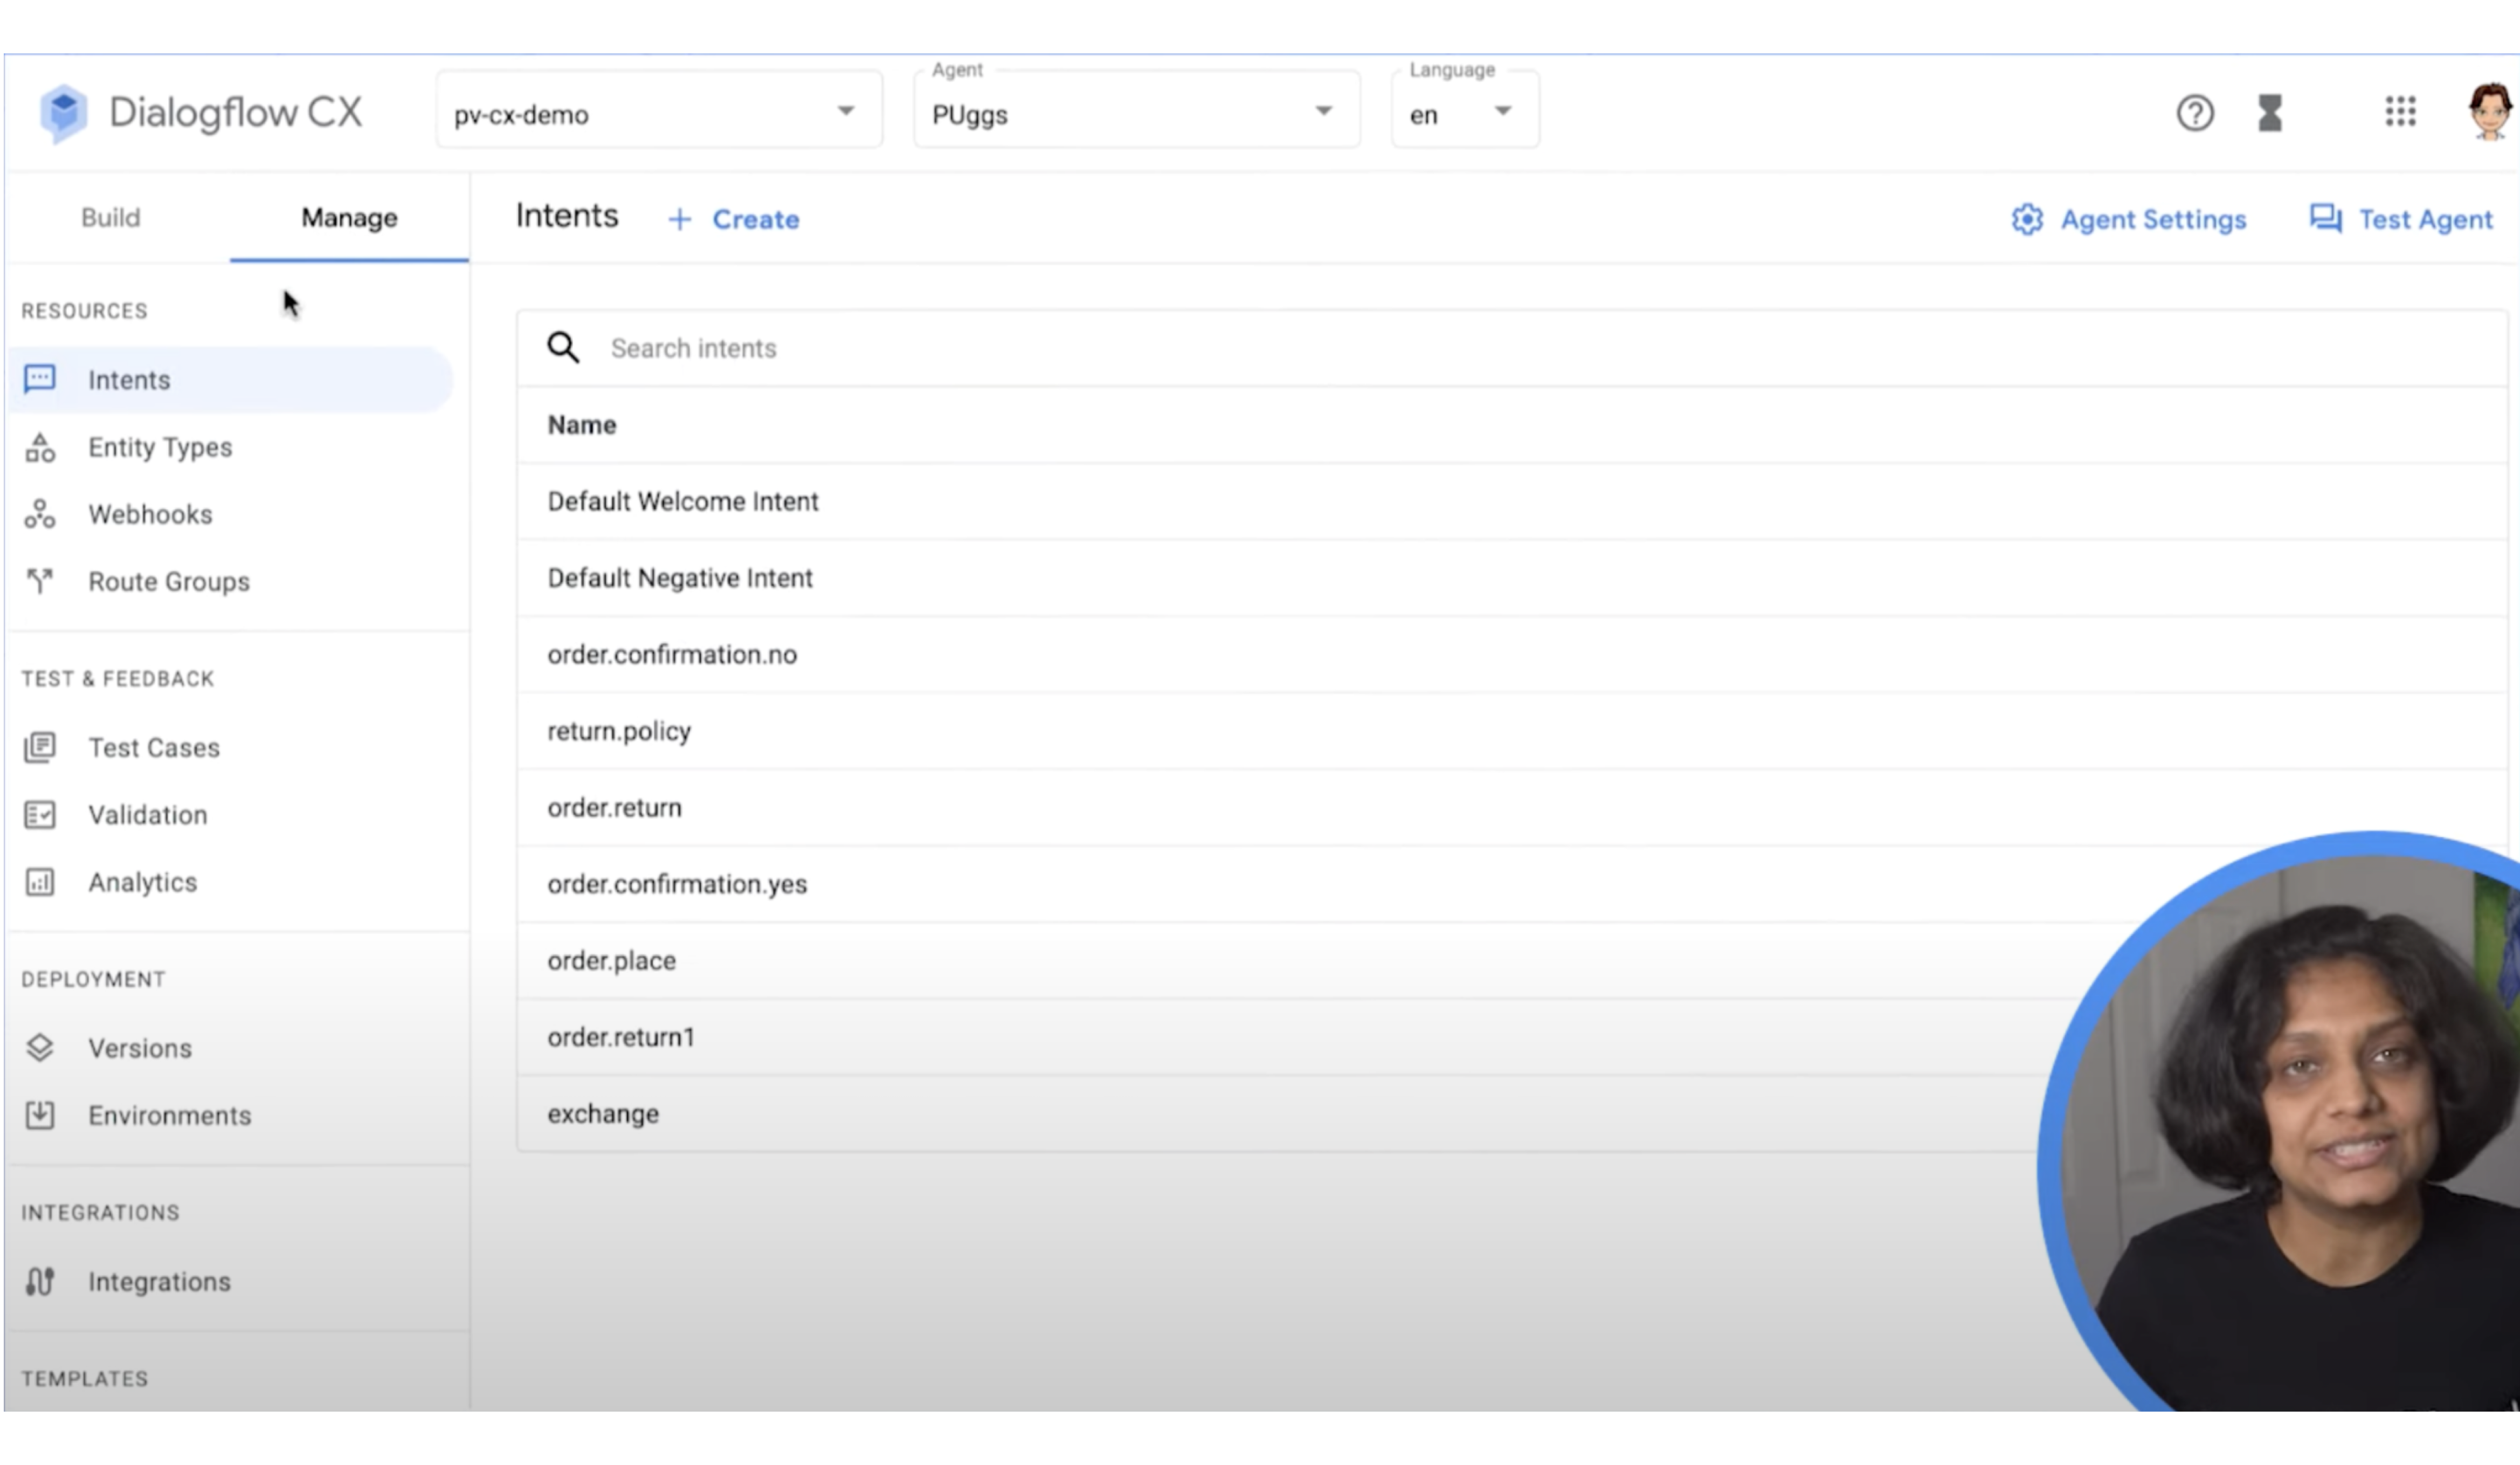Click the Name column header

(x=581, y=425)
